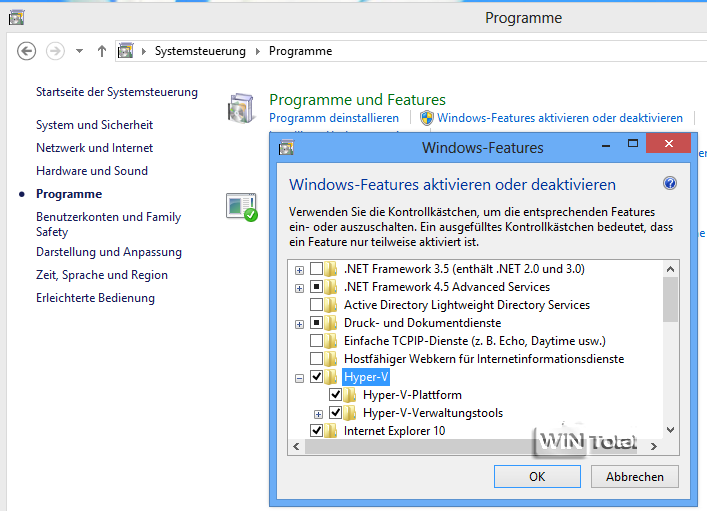707x511 pixels.
Task: Click the Standardprogramme monitor icon
Action: click(x=242, y=207)
